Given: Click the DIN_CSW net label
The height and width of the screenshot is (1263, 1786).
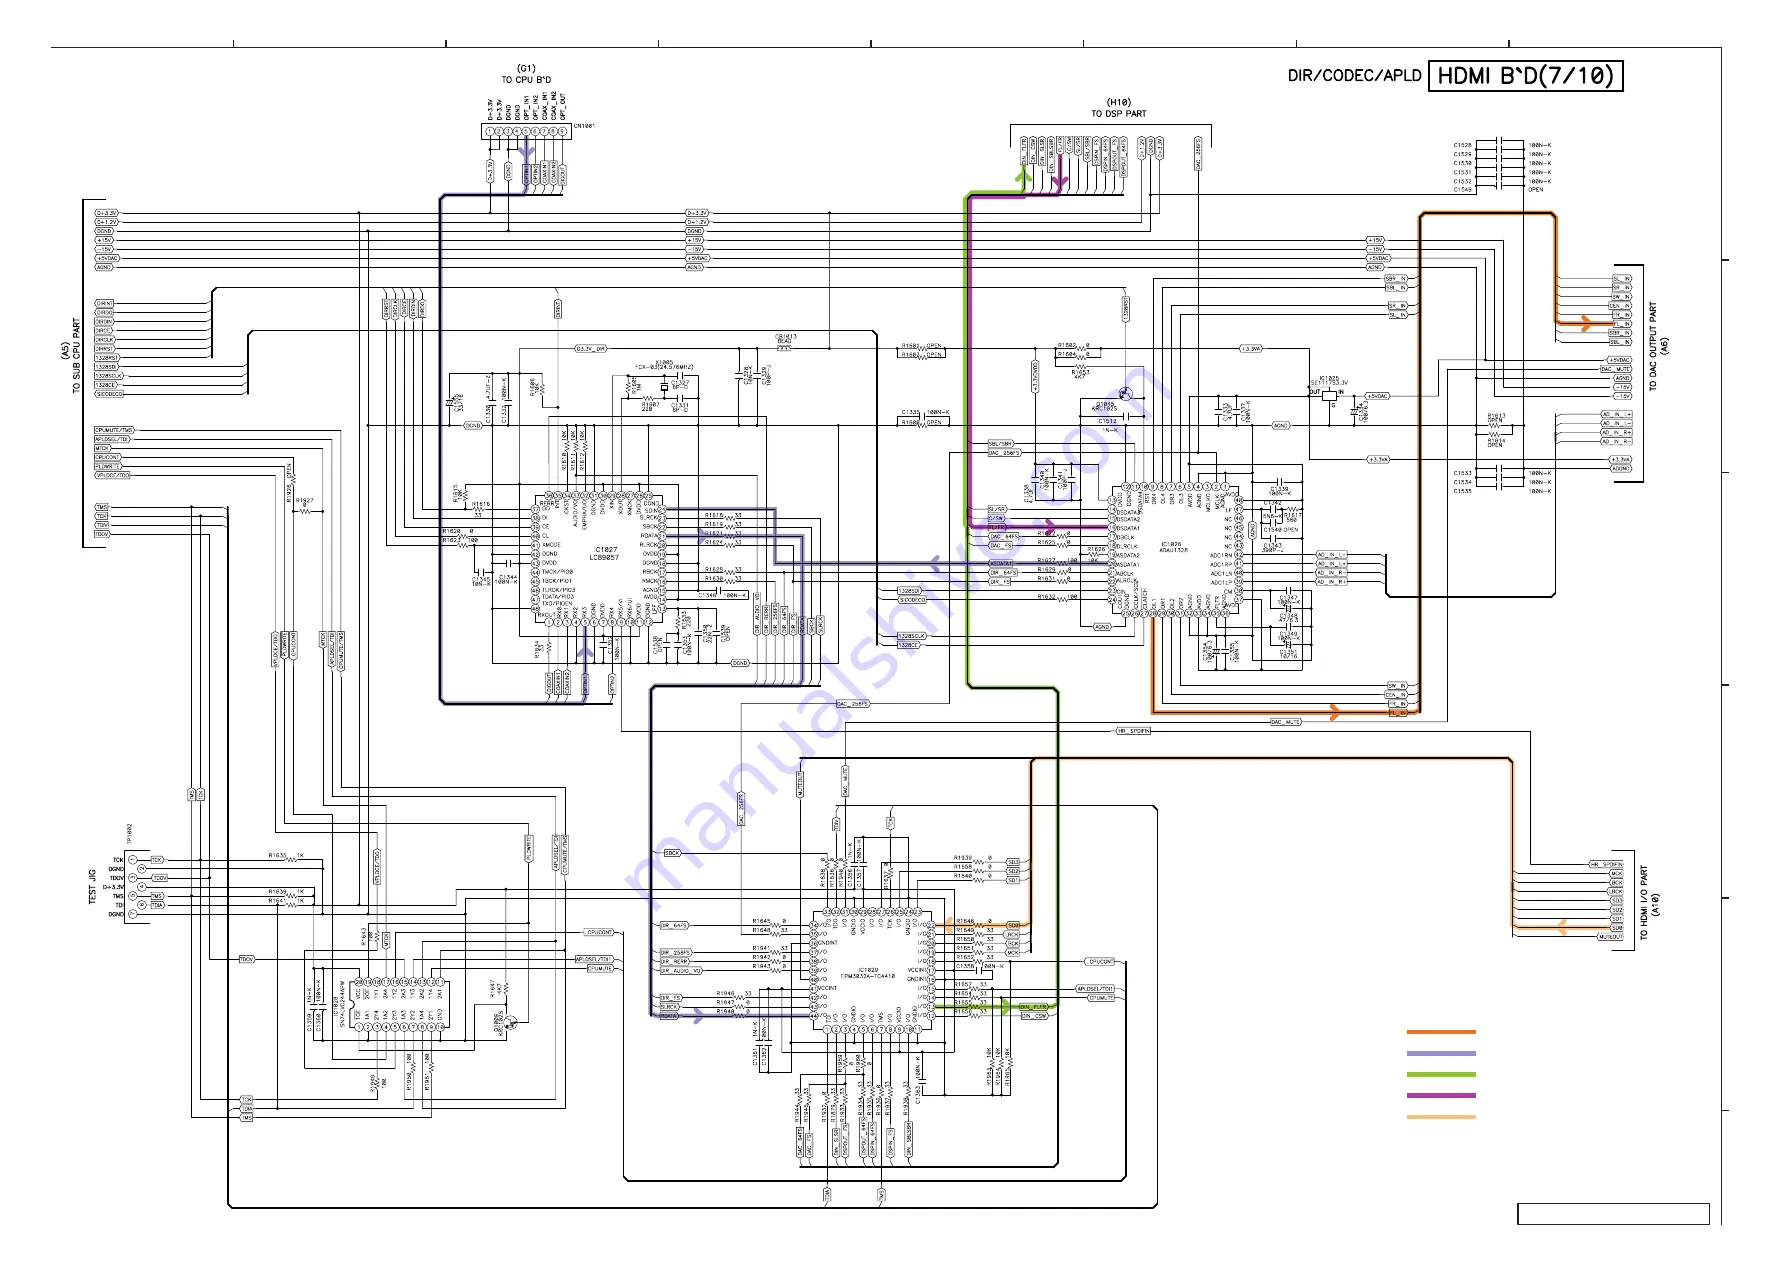Looking at the screenshot, I should coord(1034,1016).
